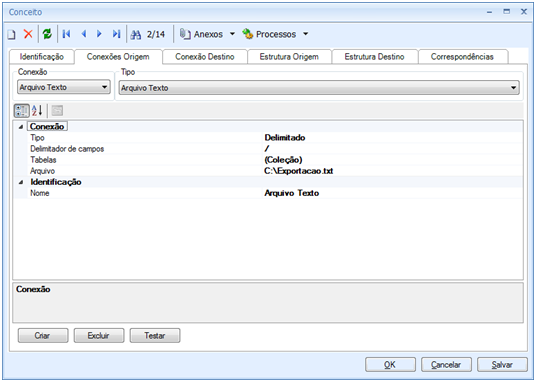Click the Processos toolbar label

click(x=276, y=34)
